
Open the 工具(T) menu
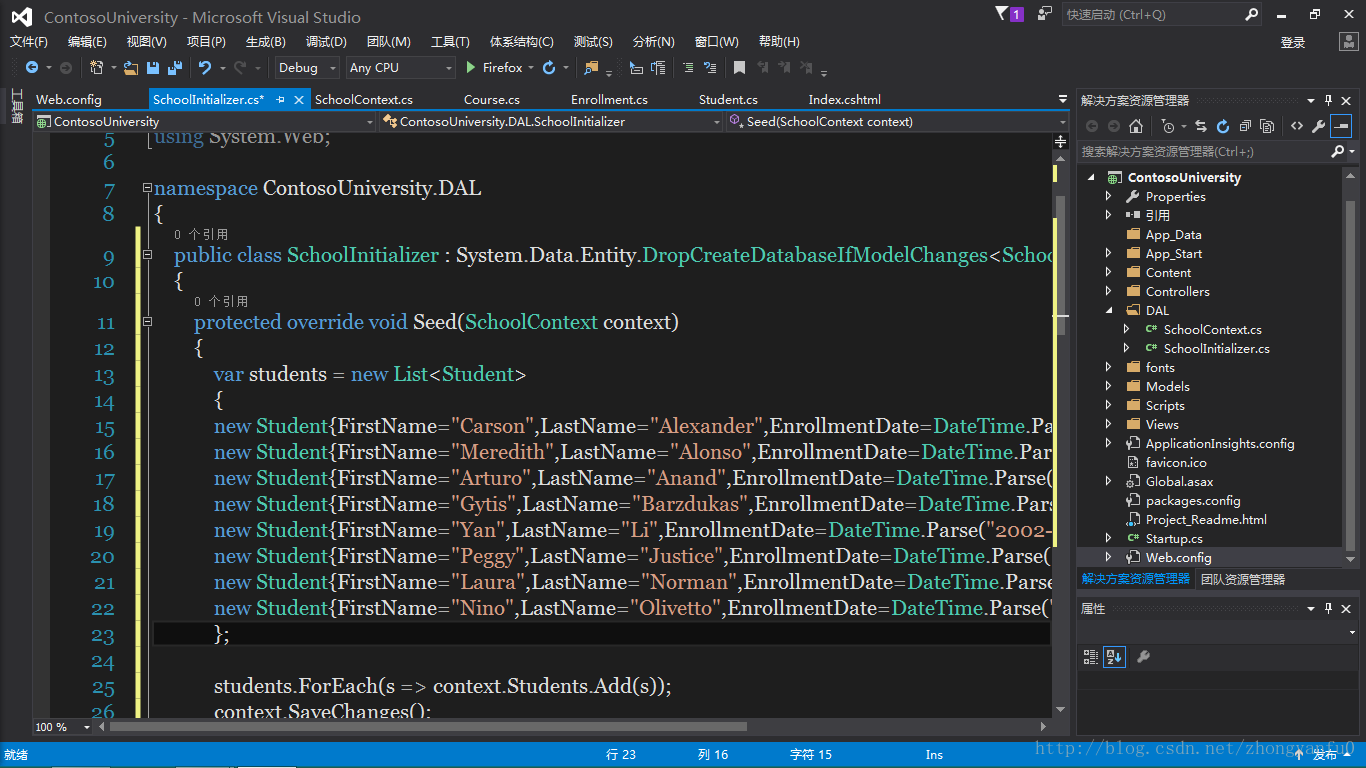(450, 41)
